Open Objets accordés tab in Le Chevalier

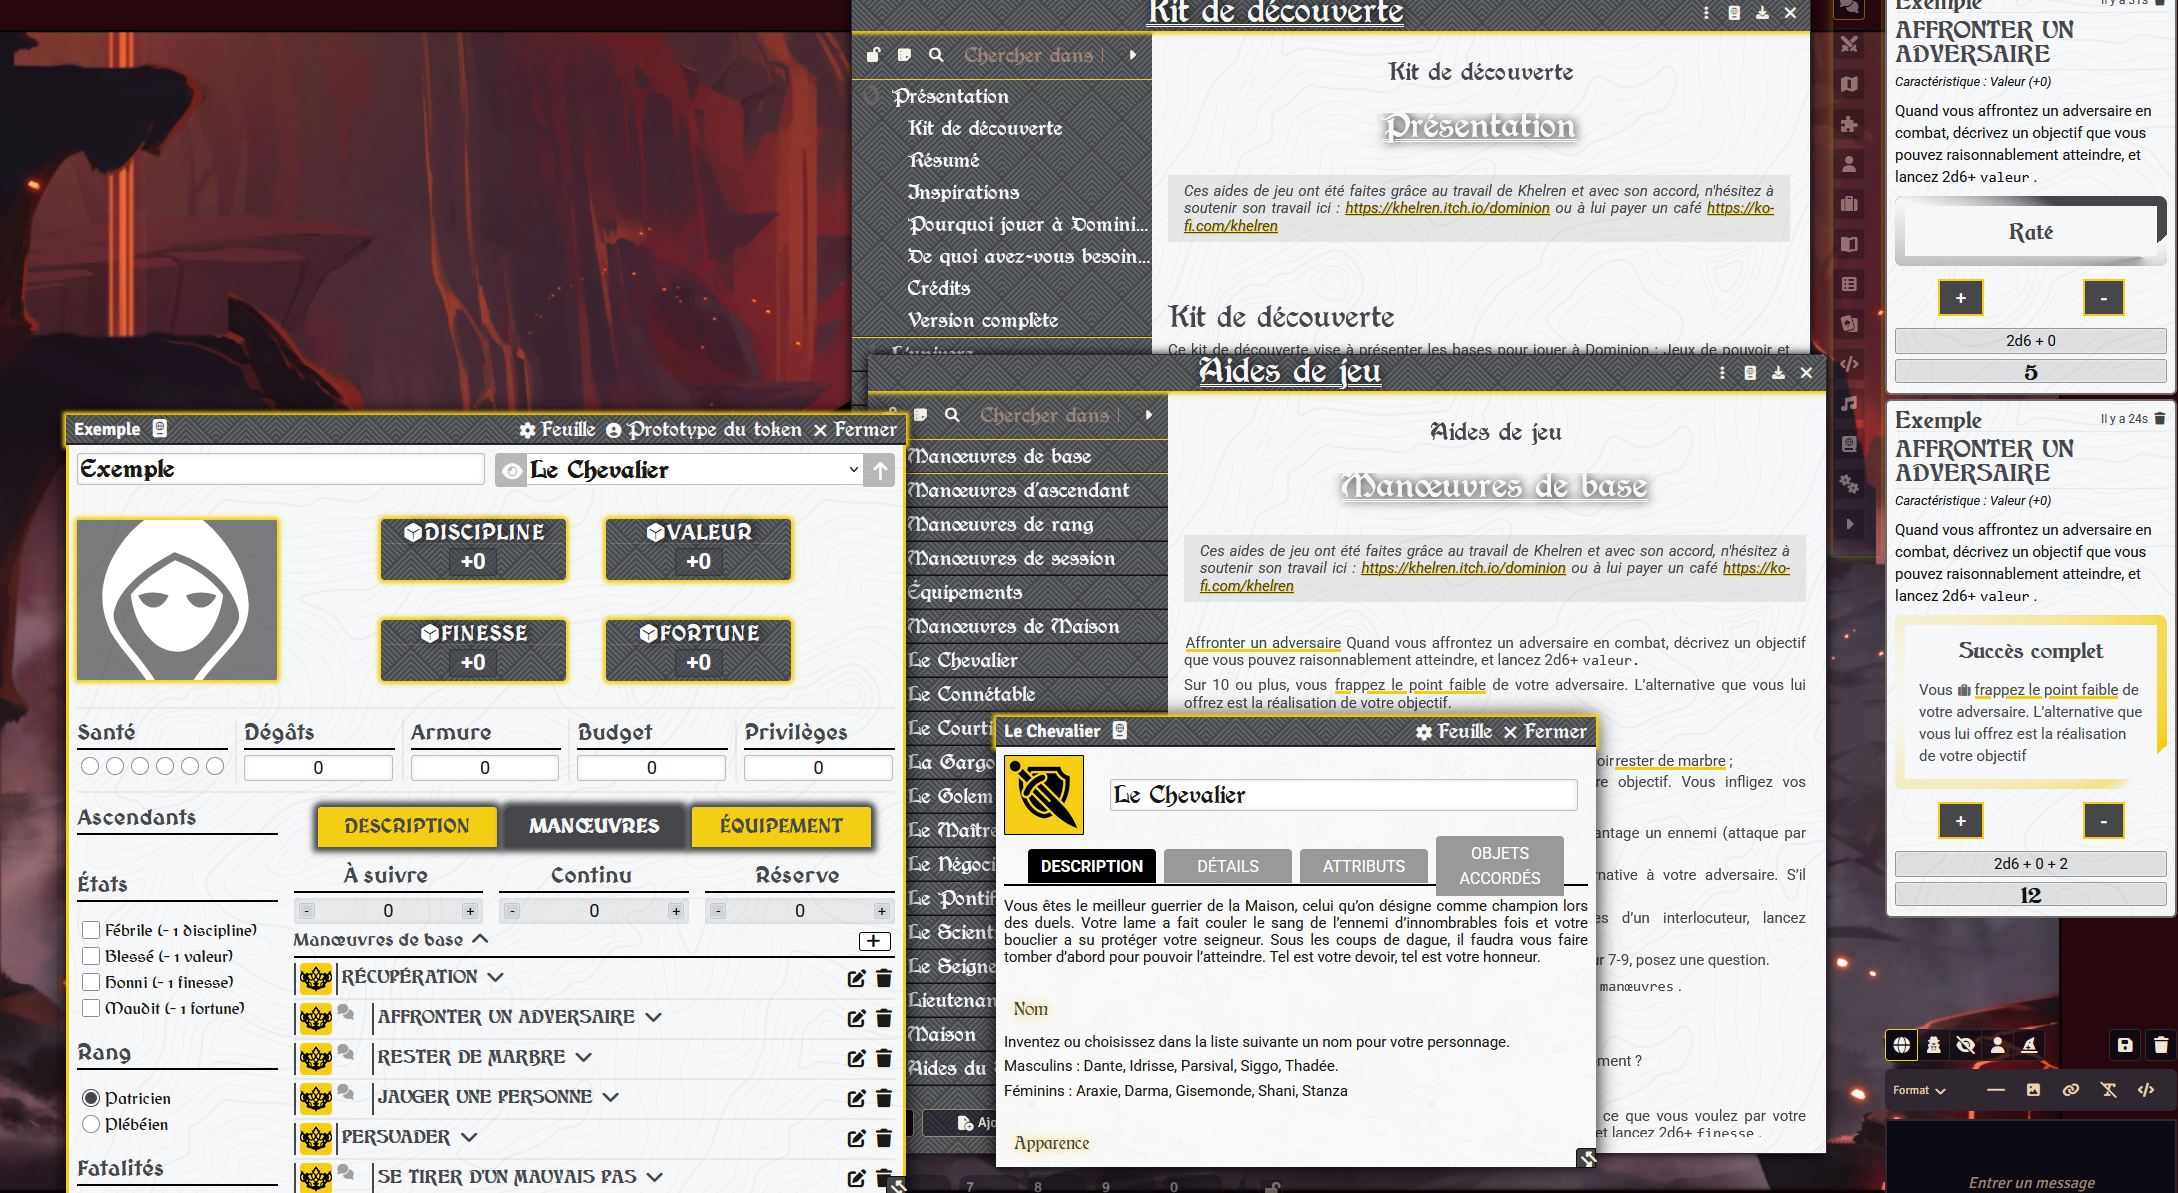(x=1500, y=865)
